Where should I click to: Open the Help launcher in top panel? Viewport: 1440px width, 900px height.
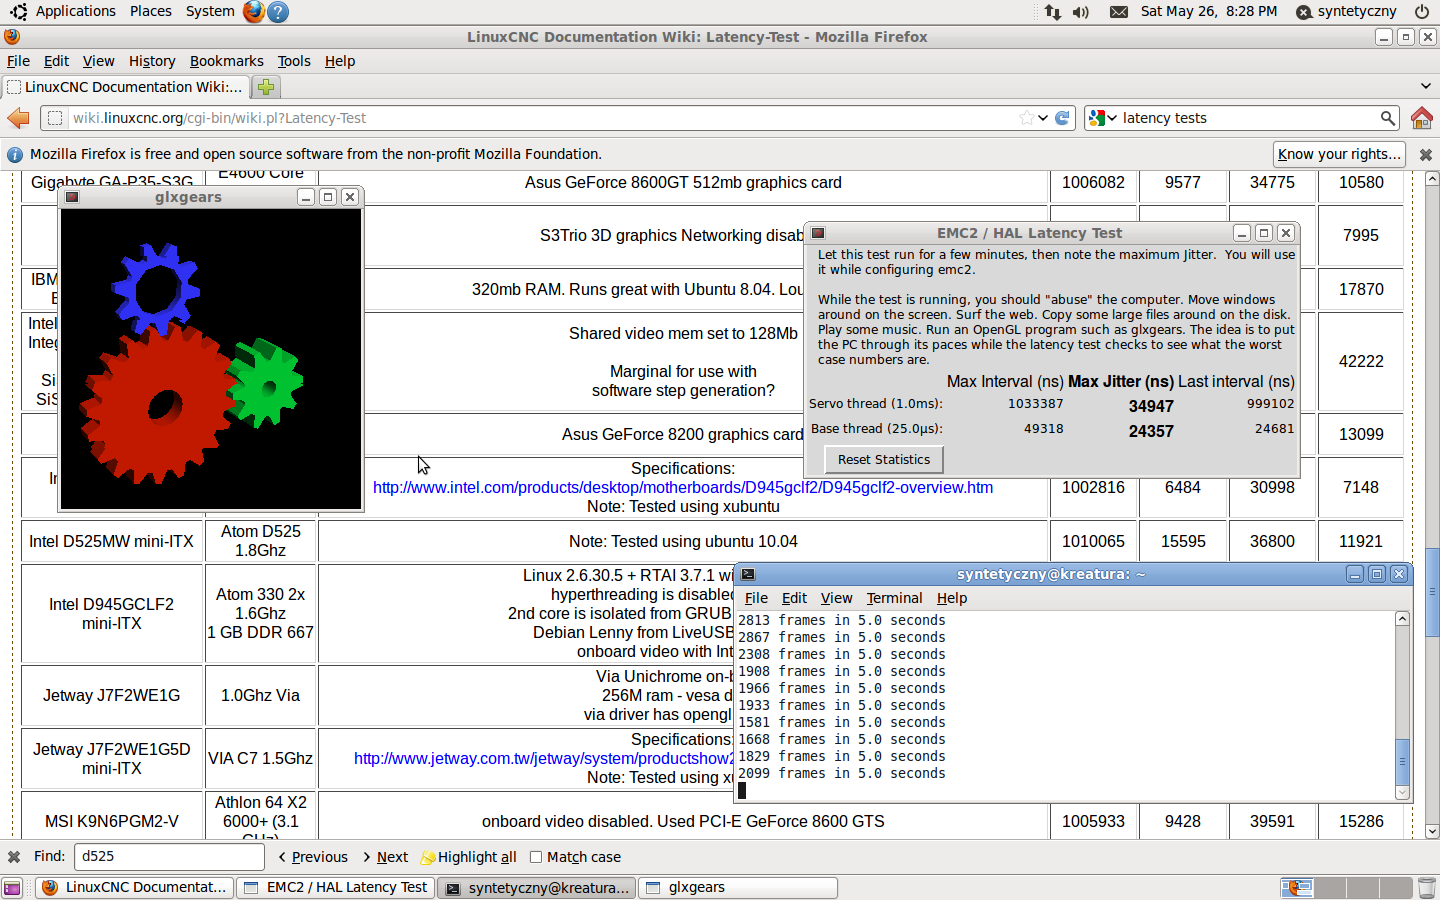click(279, 11)
